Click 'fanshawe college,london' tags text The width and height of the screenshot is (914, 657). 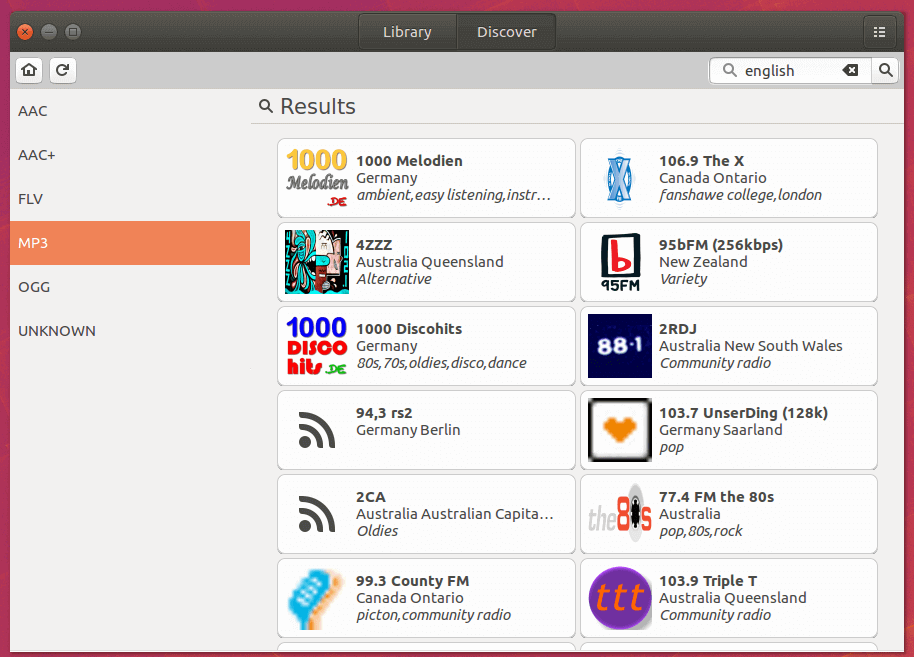[740, 195]
